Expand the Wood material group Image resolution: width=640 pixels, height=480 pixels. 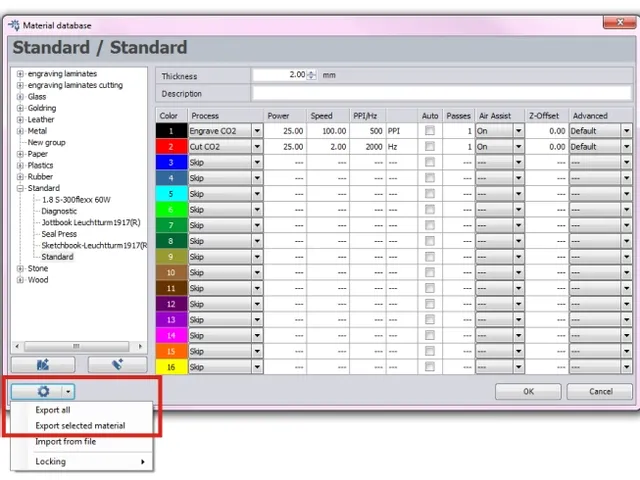point(19,280)
